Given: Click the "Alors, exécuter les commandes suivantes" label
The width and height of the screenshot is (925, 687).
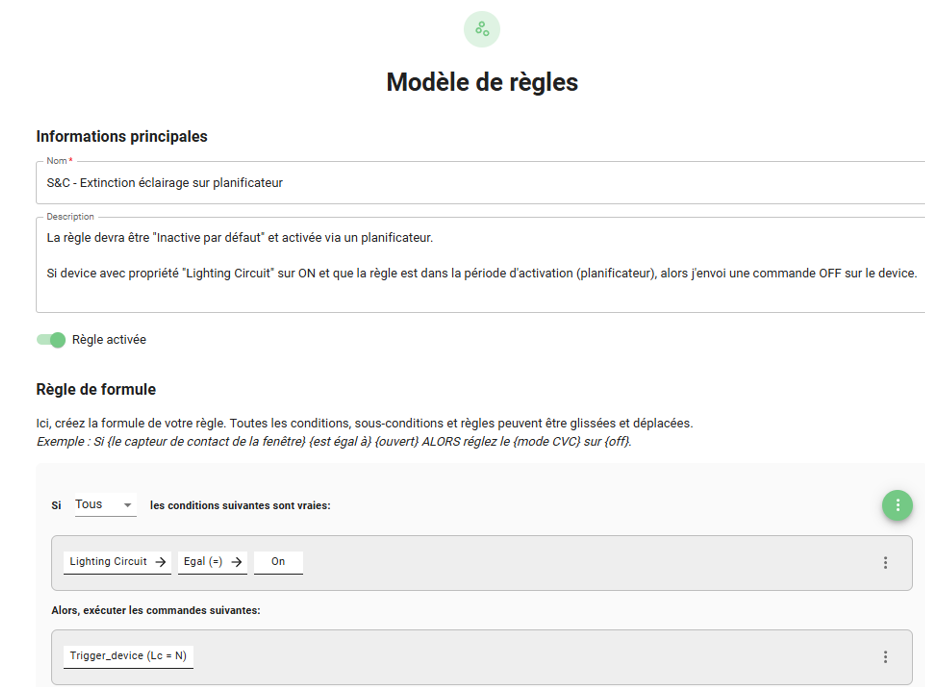Looking at the screenshot, I should (x=156, y=610).
